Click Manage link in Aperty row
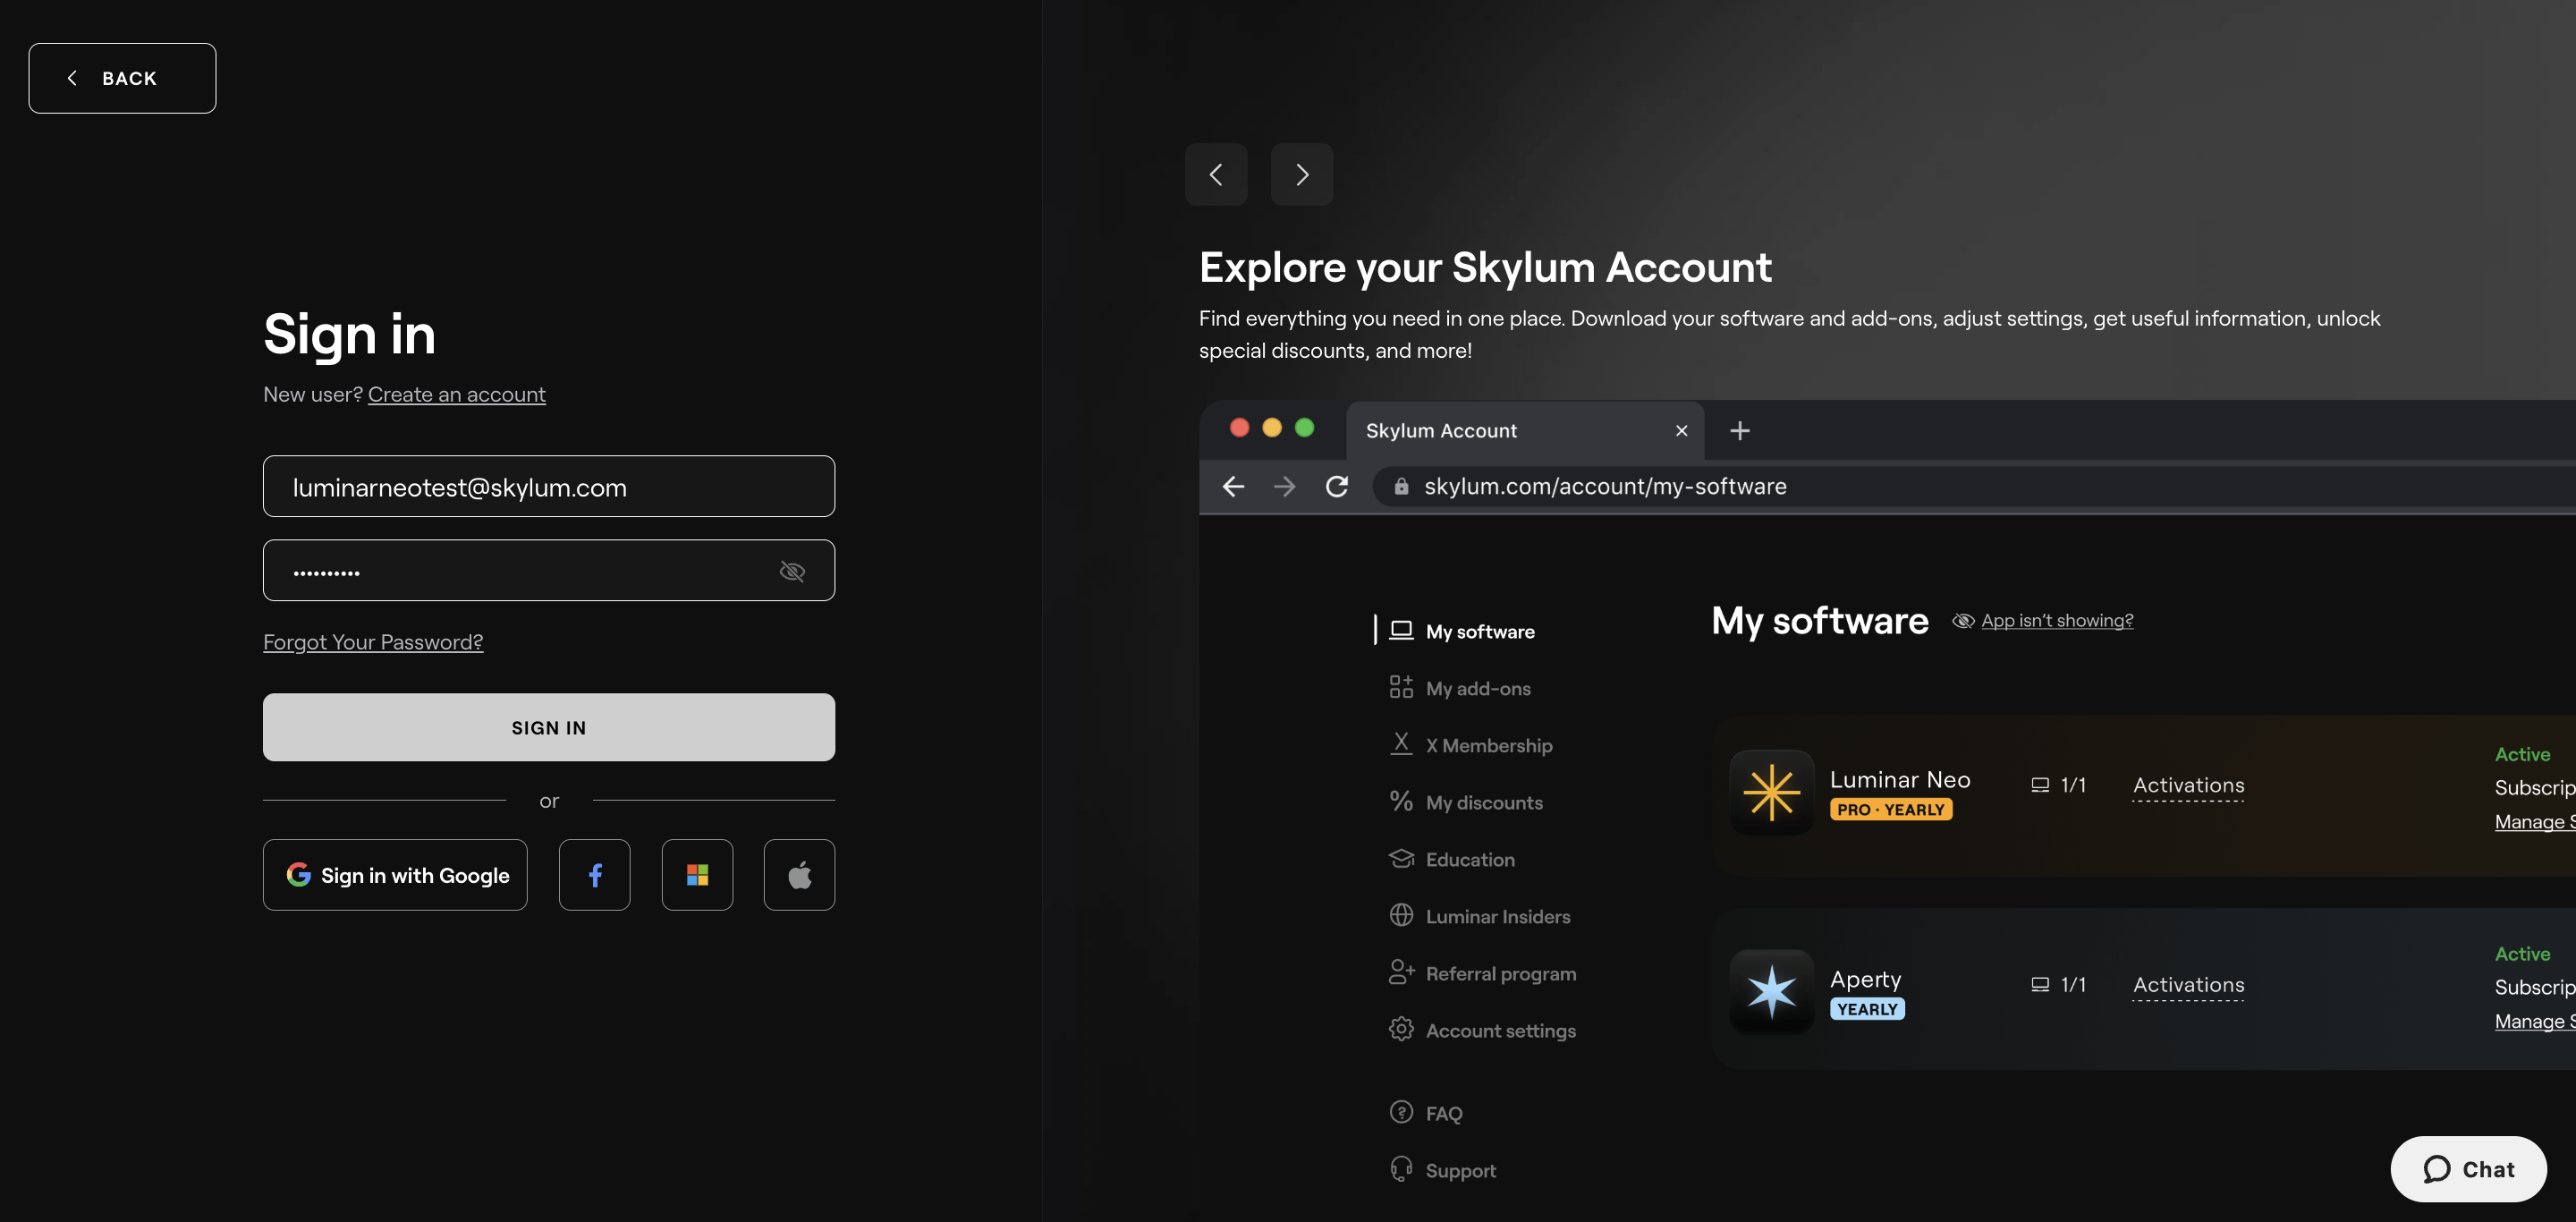2576x1222 pixels. pos(2534,1021)
